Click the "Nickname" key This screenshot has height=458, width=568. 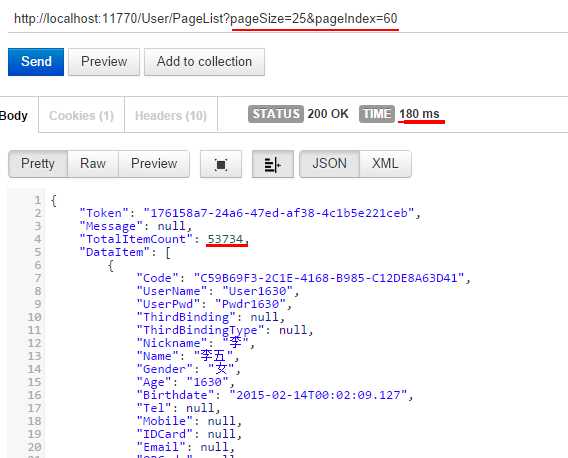click(172, 344)
